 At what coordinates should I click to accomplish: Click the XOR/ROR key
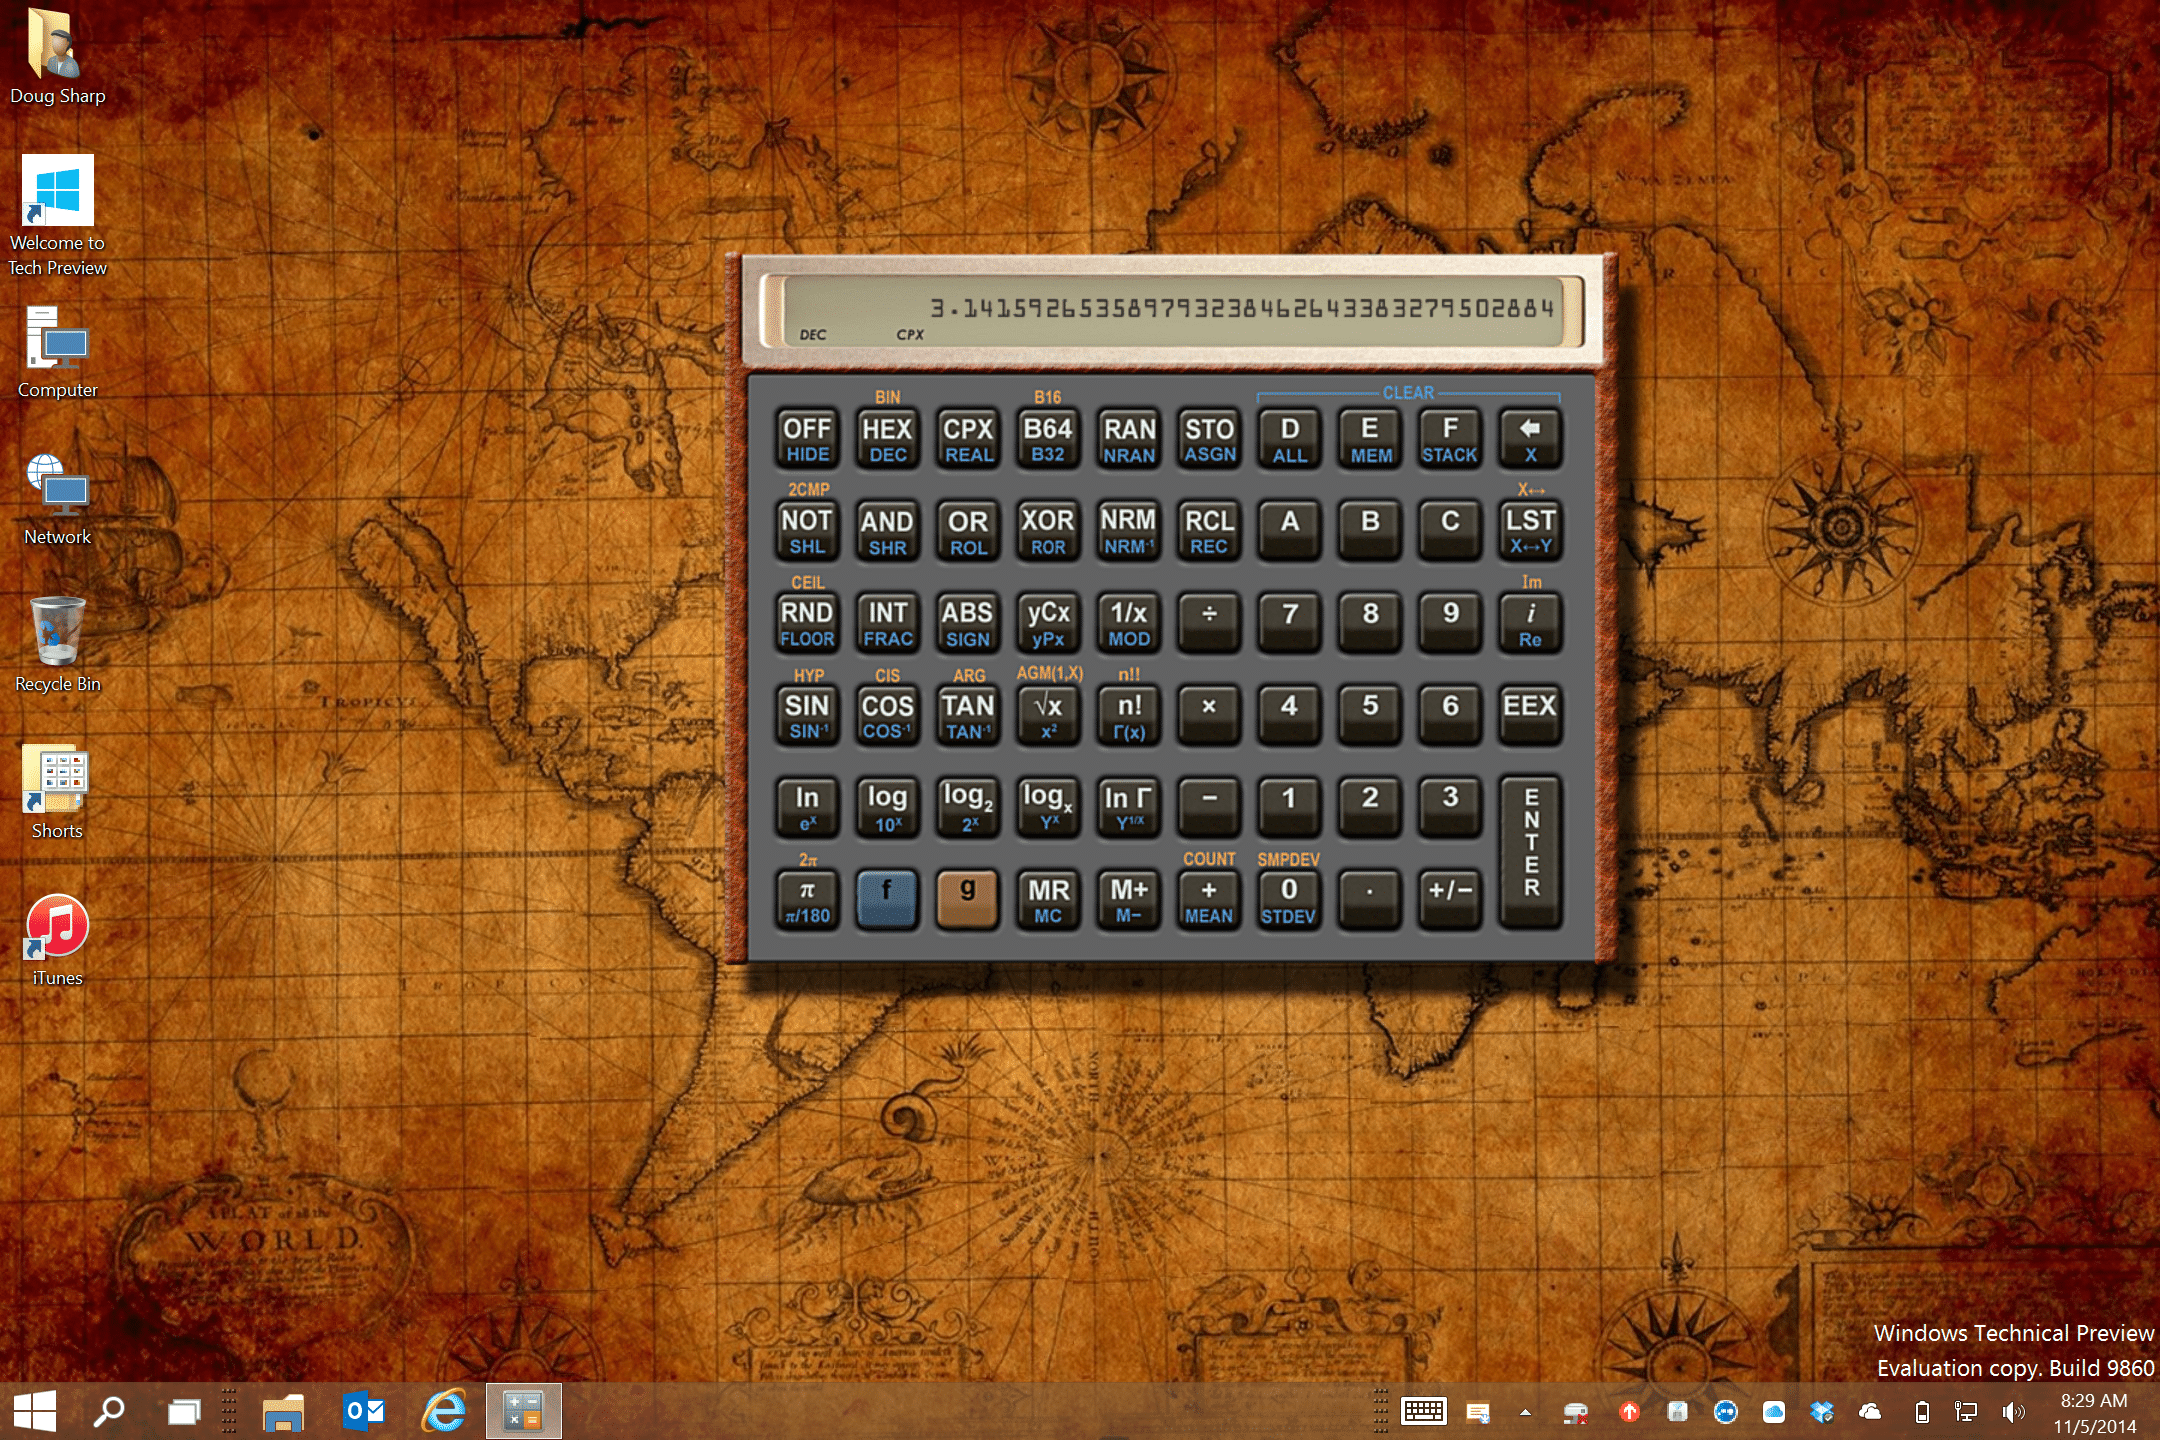1048,531
